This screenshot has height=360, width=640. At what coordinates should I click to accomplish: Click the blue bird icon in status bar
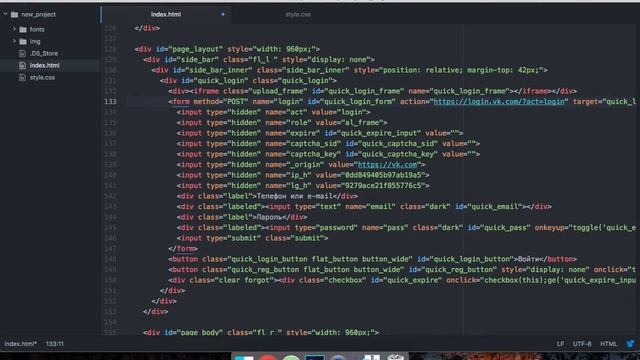tap(631, 344)
